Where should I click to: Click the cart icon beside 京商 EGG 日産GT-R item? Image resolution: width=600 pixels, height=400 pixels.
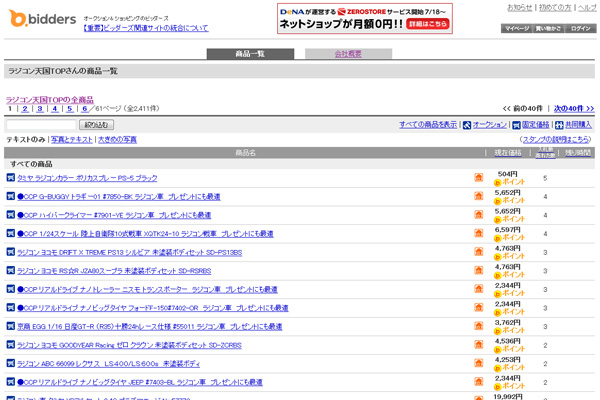tap(11, 327)
